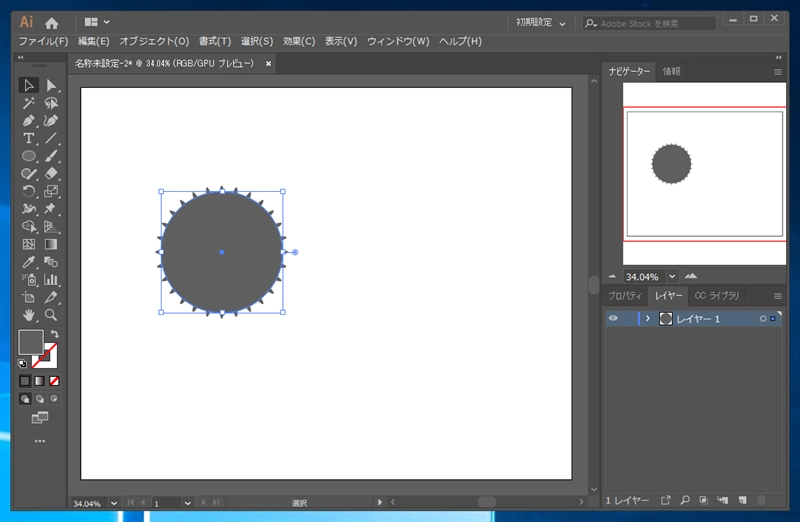The height and width of the screenshot is (522, 800).
Task: Select the Line Segment tool
Action: pos(51,138)
